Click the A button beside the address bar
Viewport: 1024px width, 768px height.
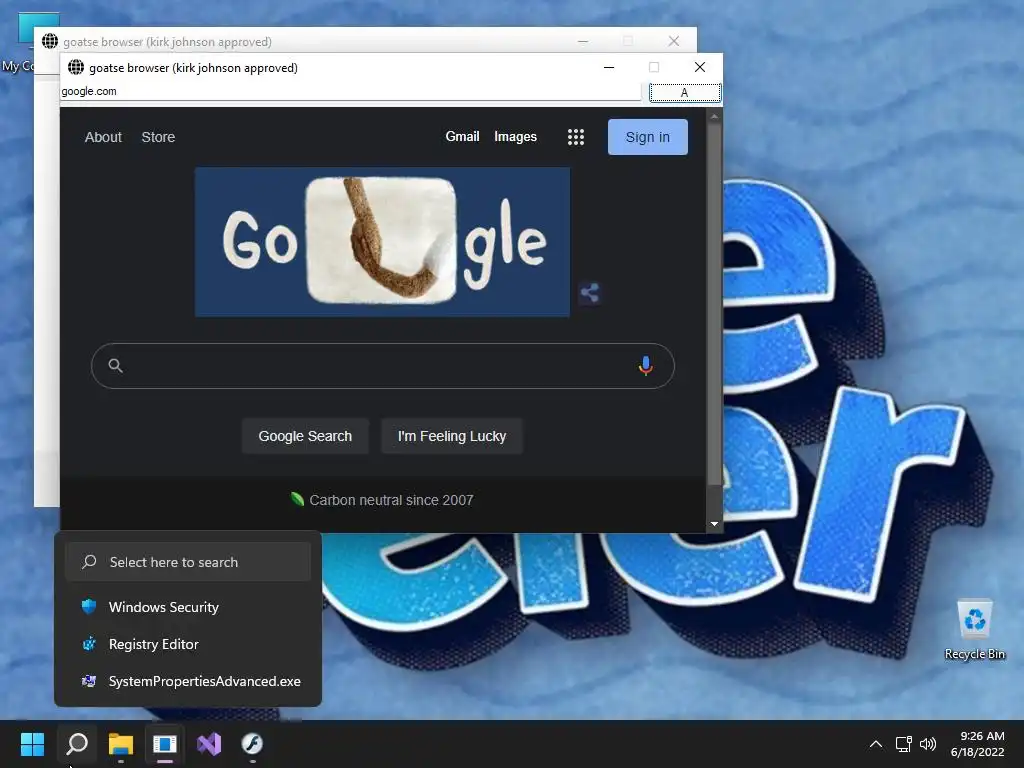click(684, 92)
